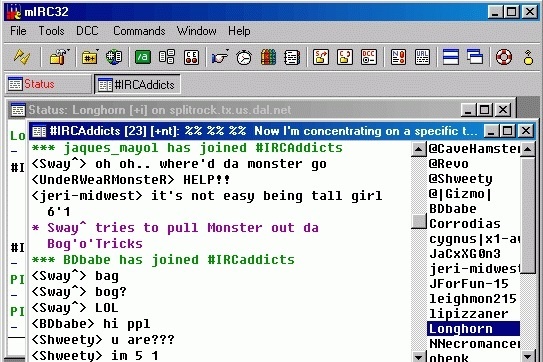Click the Connect lightning bolt toolbar icon
The height and width of the screenshot is (362, 543).
(x=21, y=57)
